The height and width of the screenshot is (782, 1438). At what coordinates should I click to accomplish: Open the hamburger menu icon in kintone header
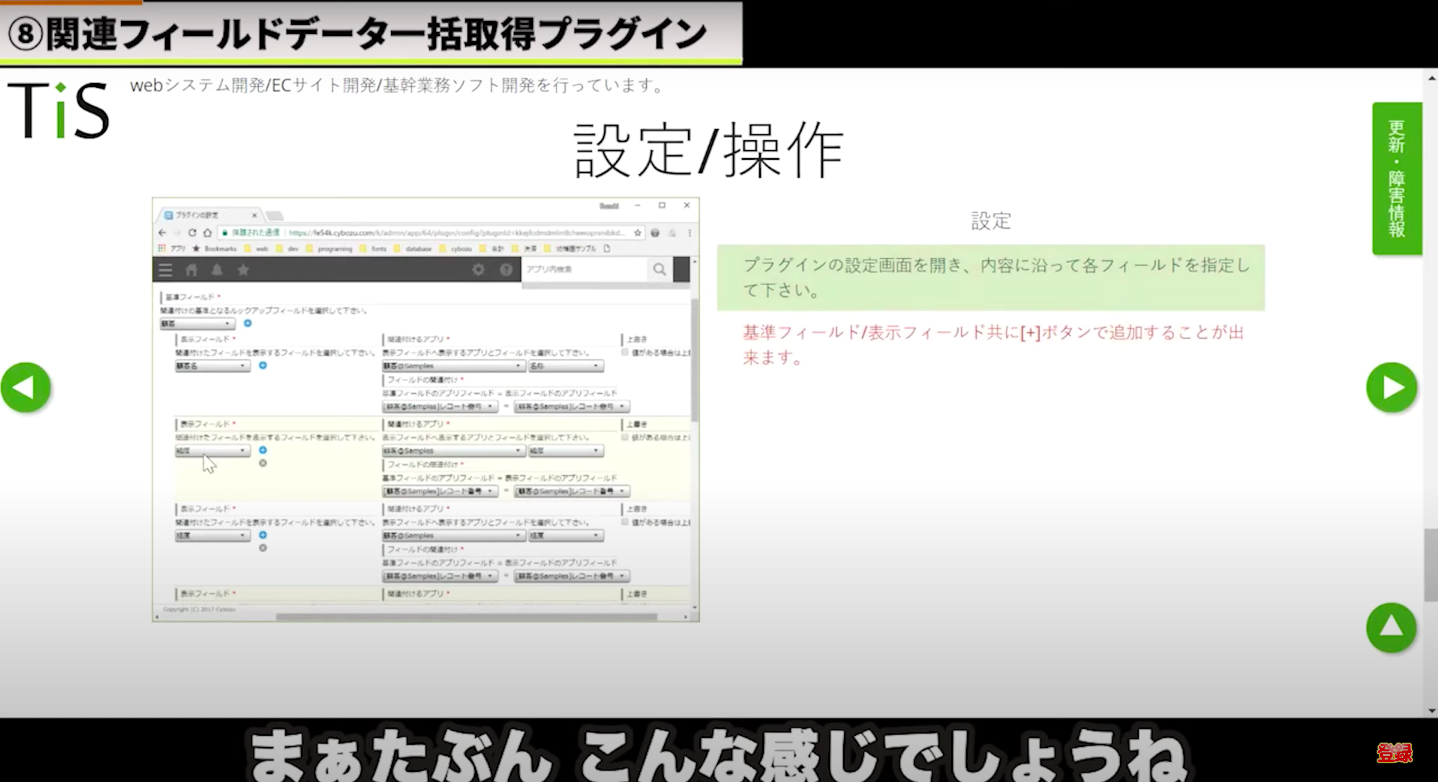pos(165,270)
